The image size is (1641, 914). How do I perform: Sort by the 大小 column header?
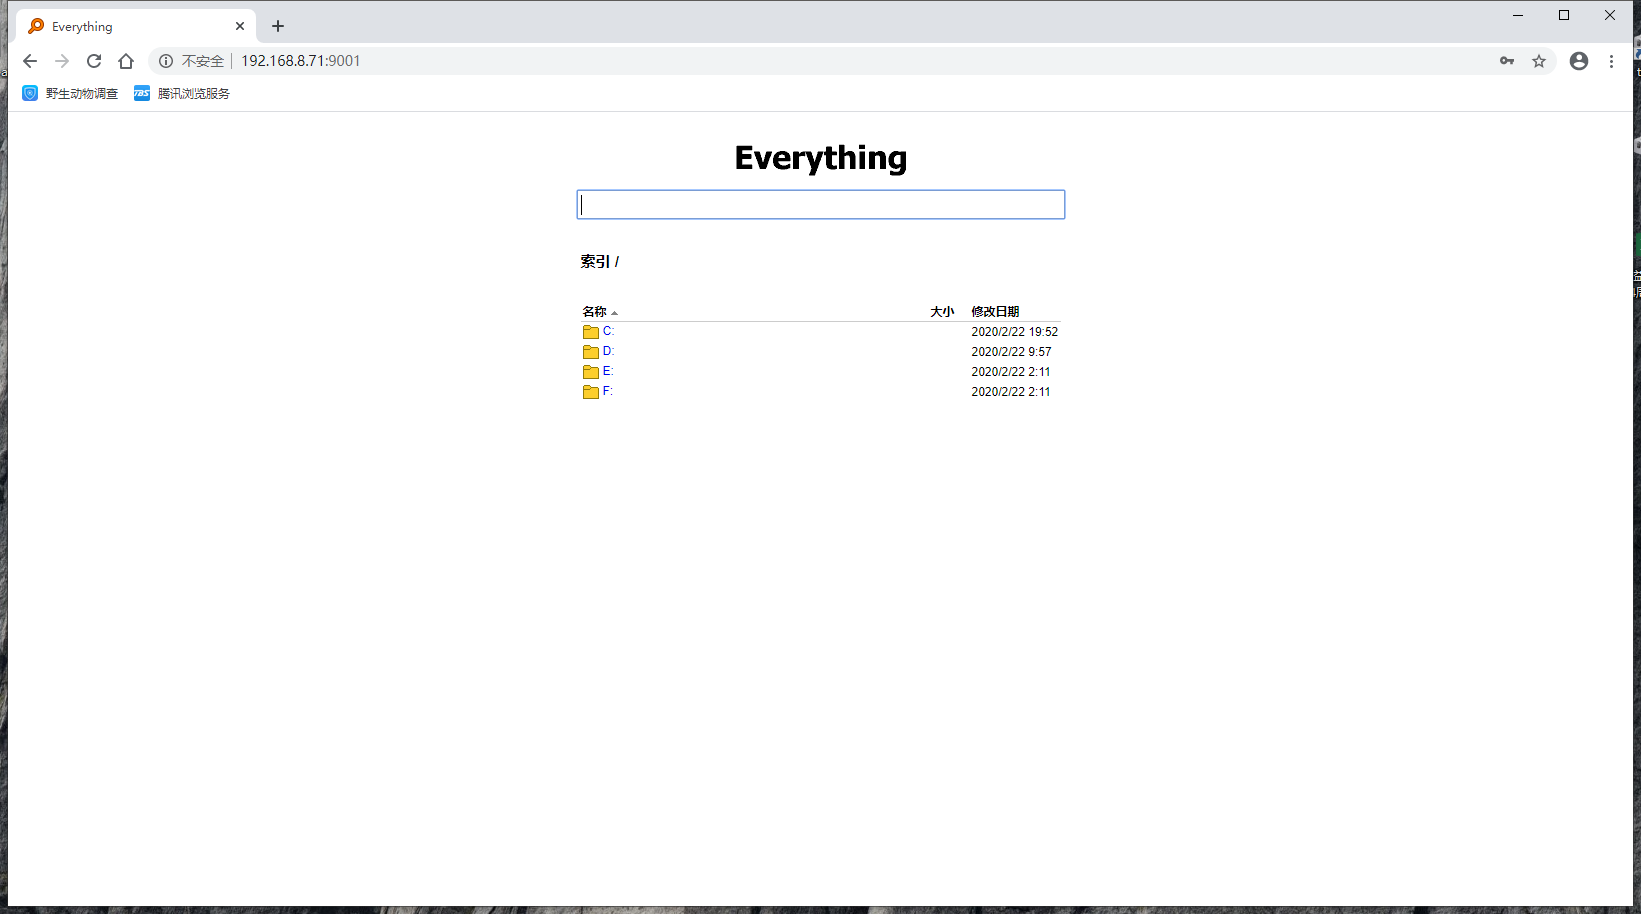point(942,312)
